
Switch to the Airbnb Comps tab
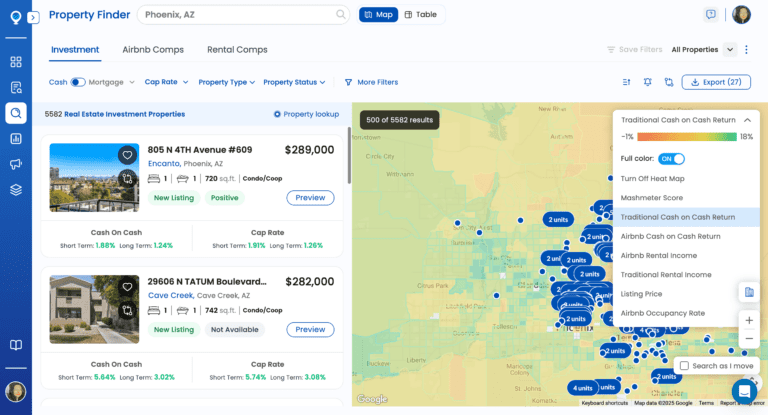(151, 49)
